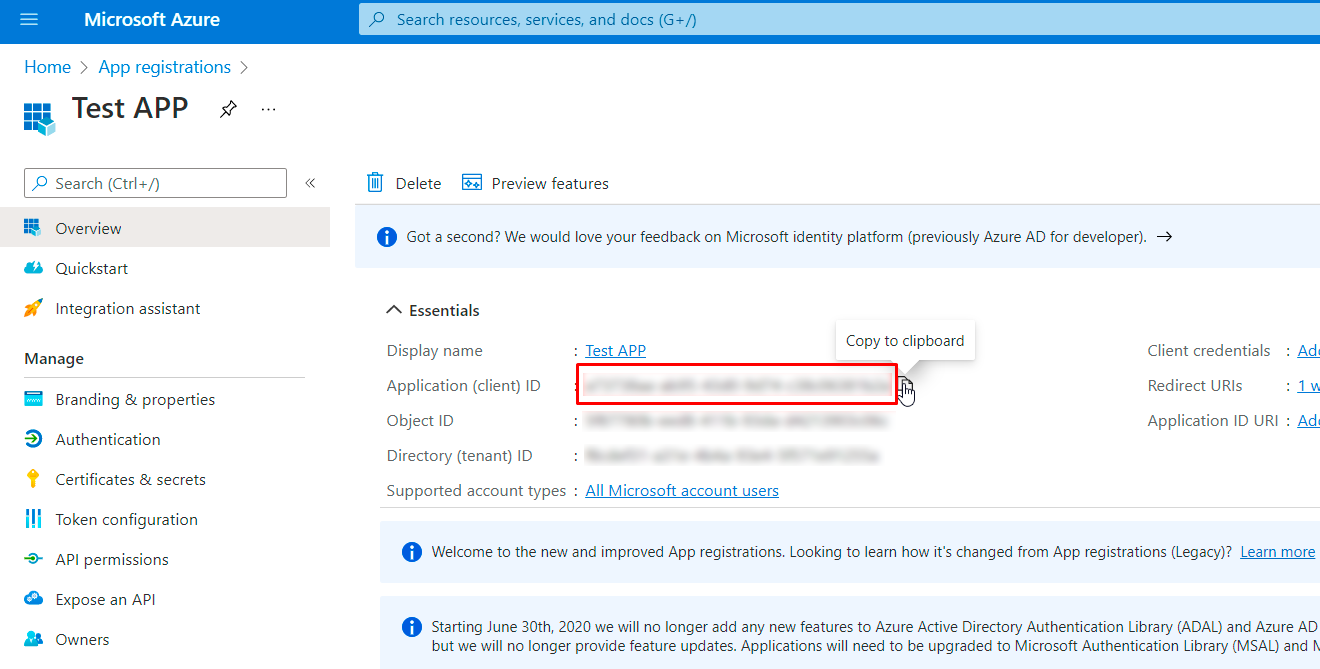
Task: Open the Test APP display name link
Action: (x=616, y=350)
